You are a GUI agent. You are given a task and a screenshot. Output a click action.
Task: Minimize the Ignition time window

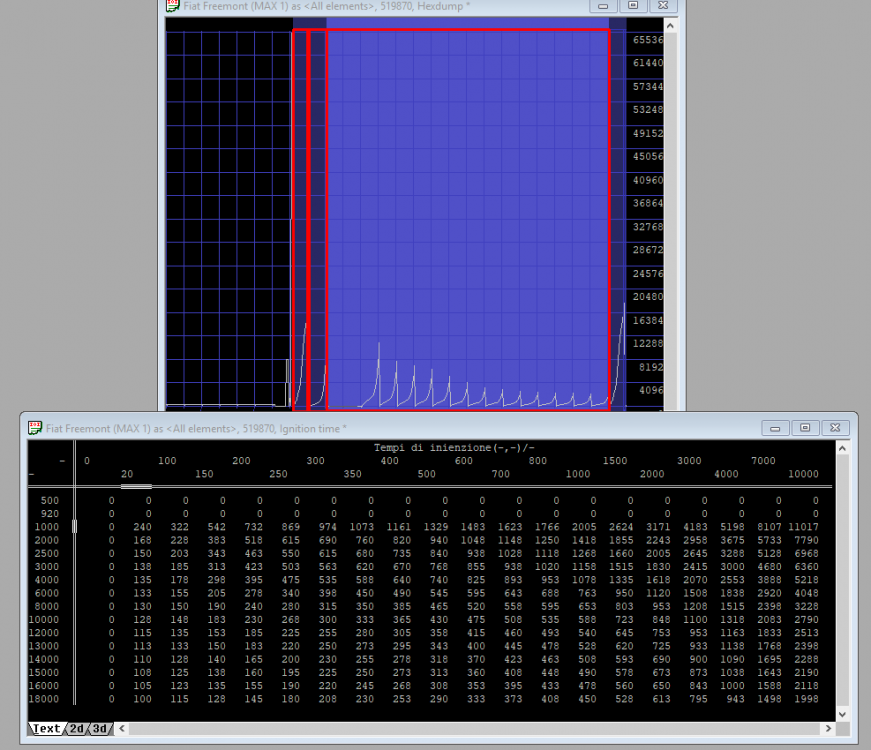click(774, 428)
